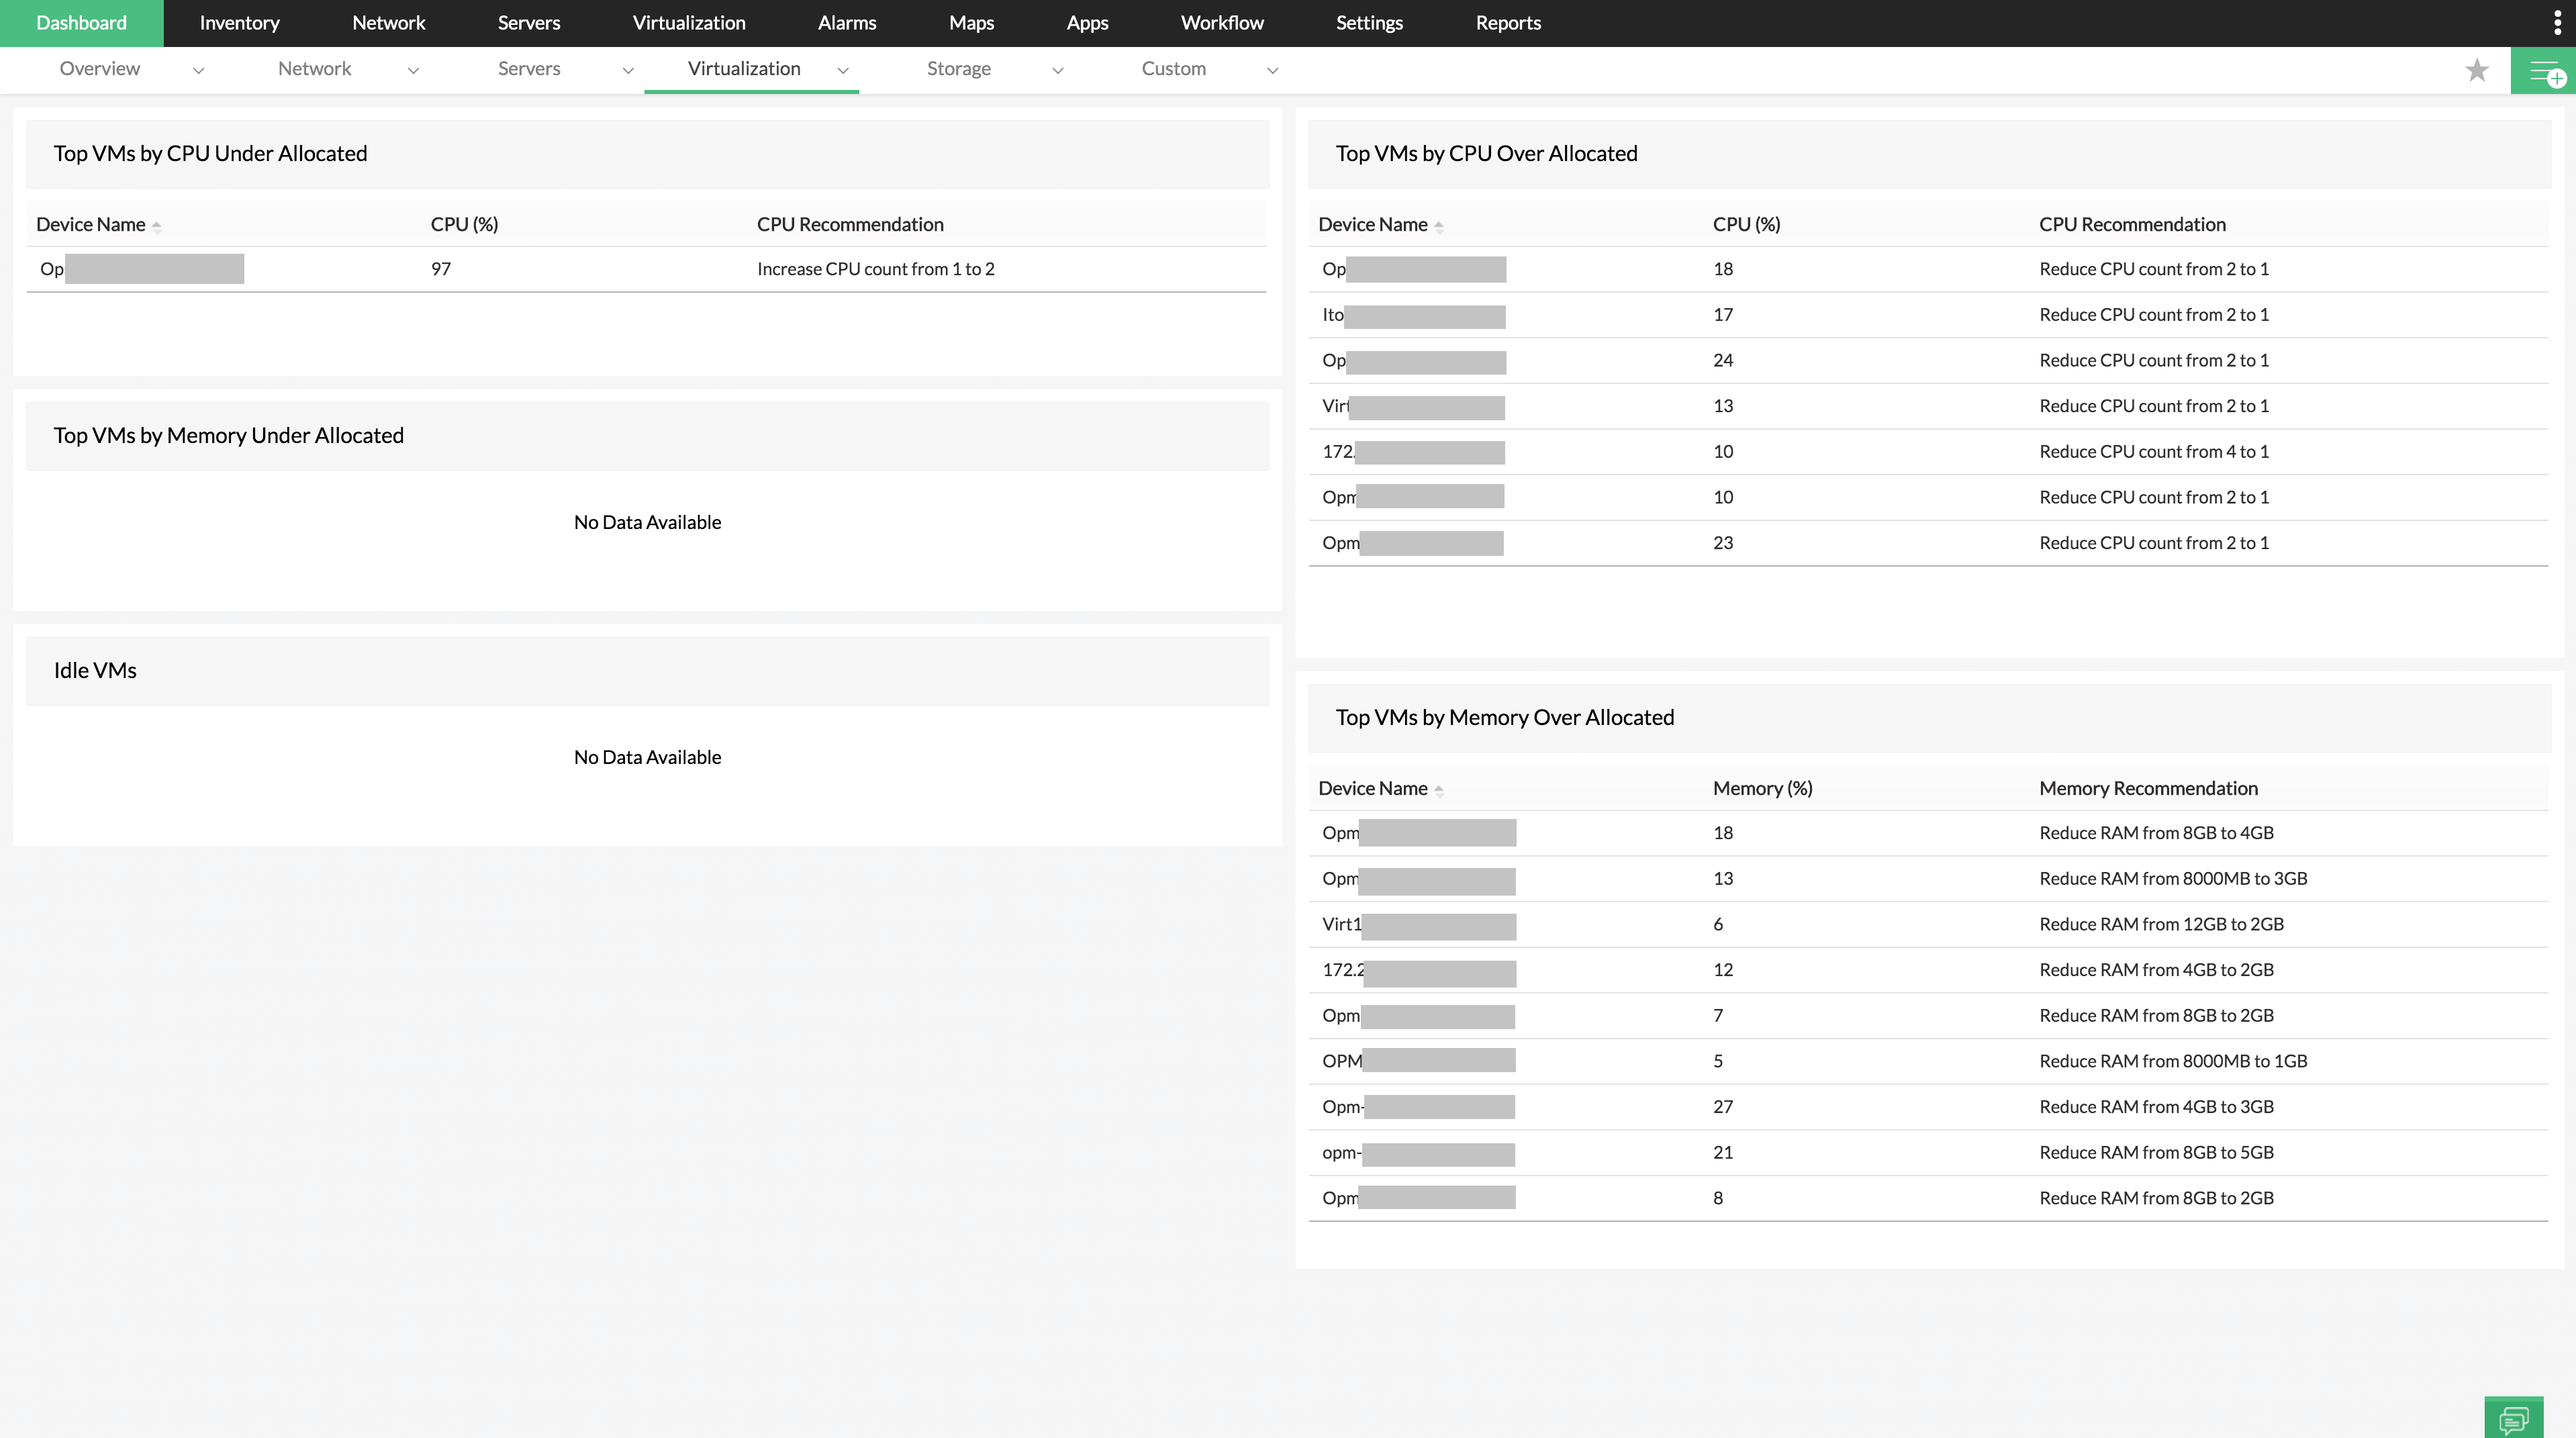Click the Workflow navigation icon
The width and height of the screenshot is (2576, 1438).
1223,23
